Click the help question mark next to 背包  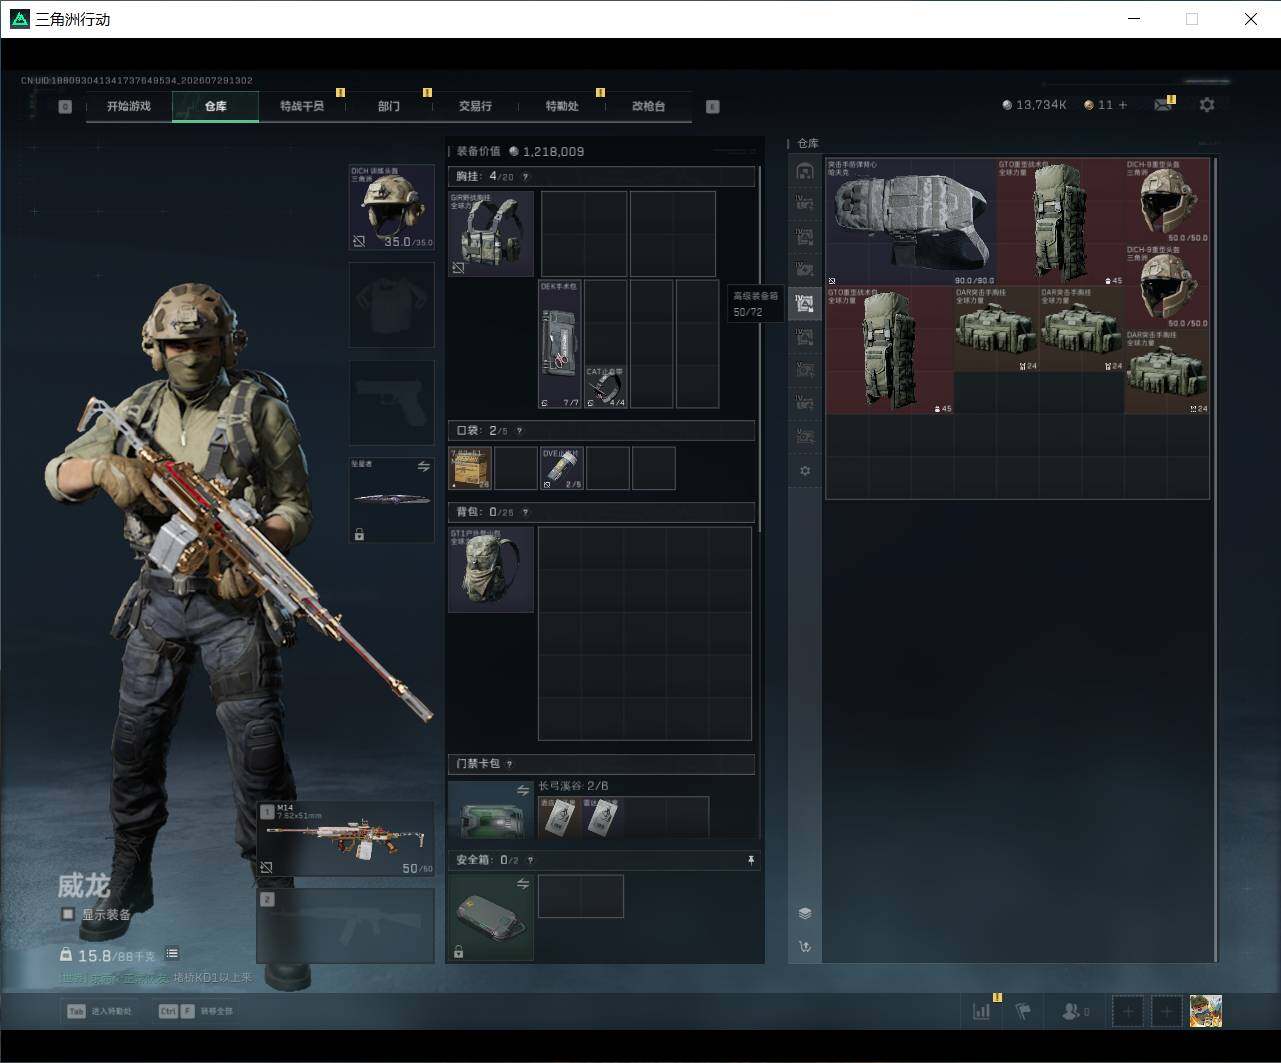pos(525,512)
